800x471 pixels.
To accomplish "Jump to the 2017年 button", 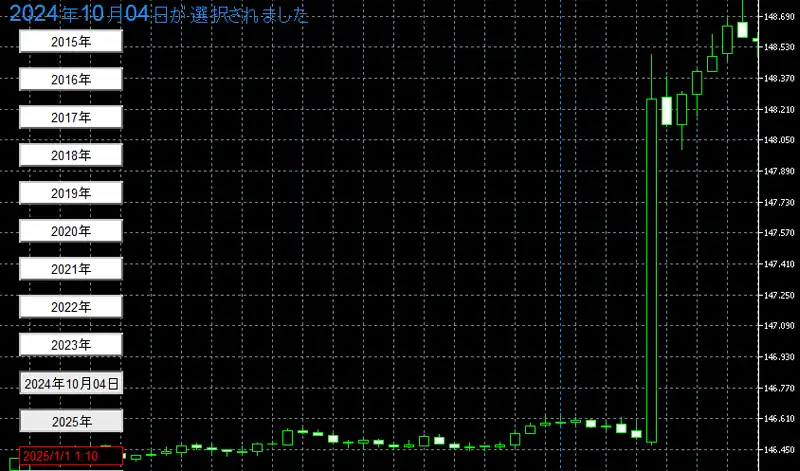I will tap(71, 117).
